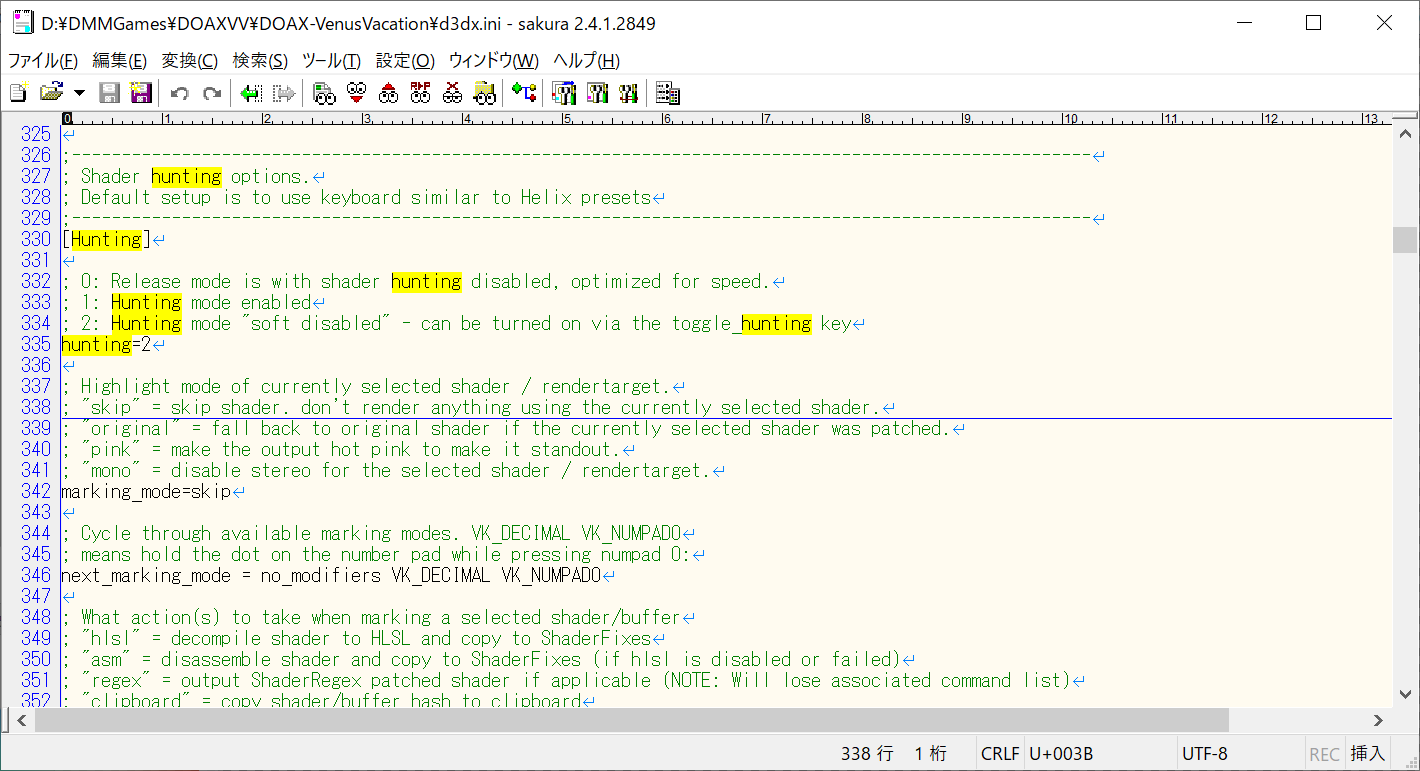Screen dimensions: 1420x771
Task: Click the horizontal scrollbar right arrow
Action: click(x=1379, y=720)
